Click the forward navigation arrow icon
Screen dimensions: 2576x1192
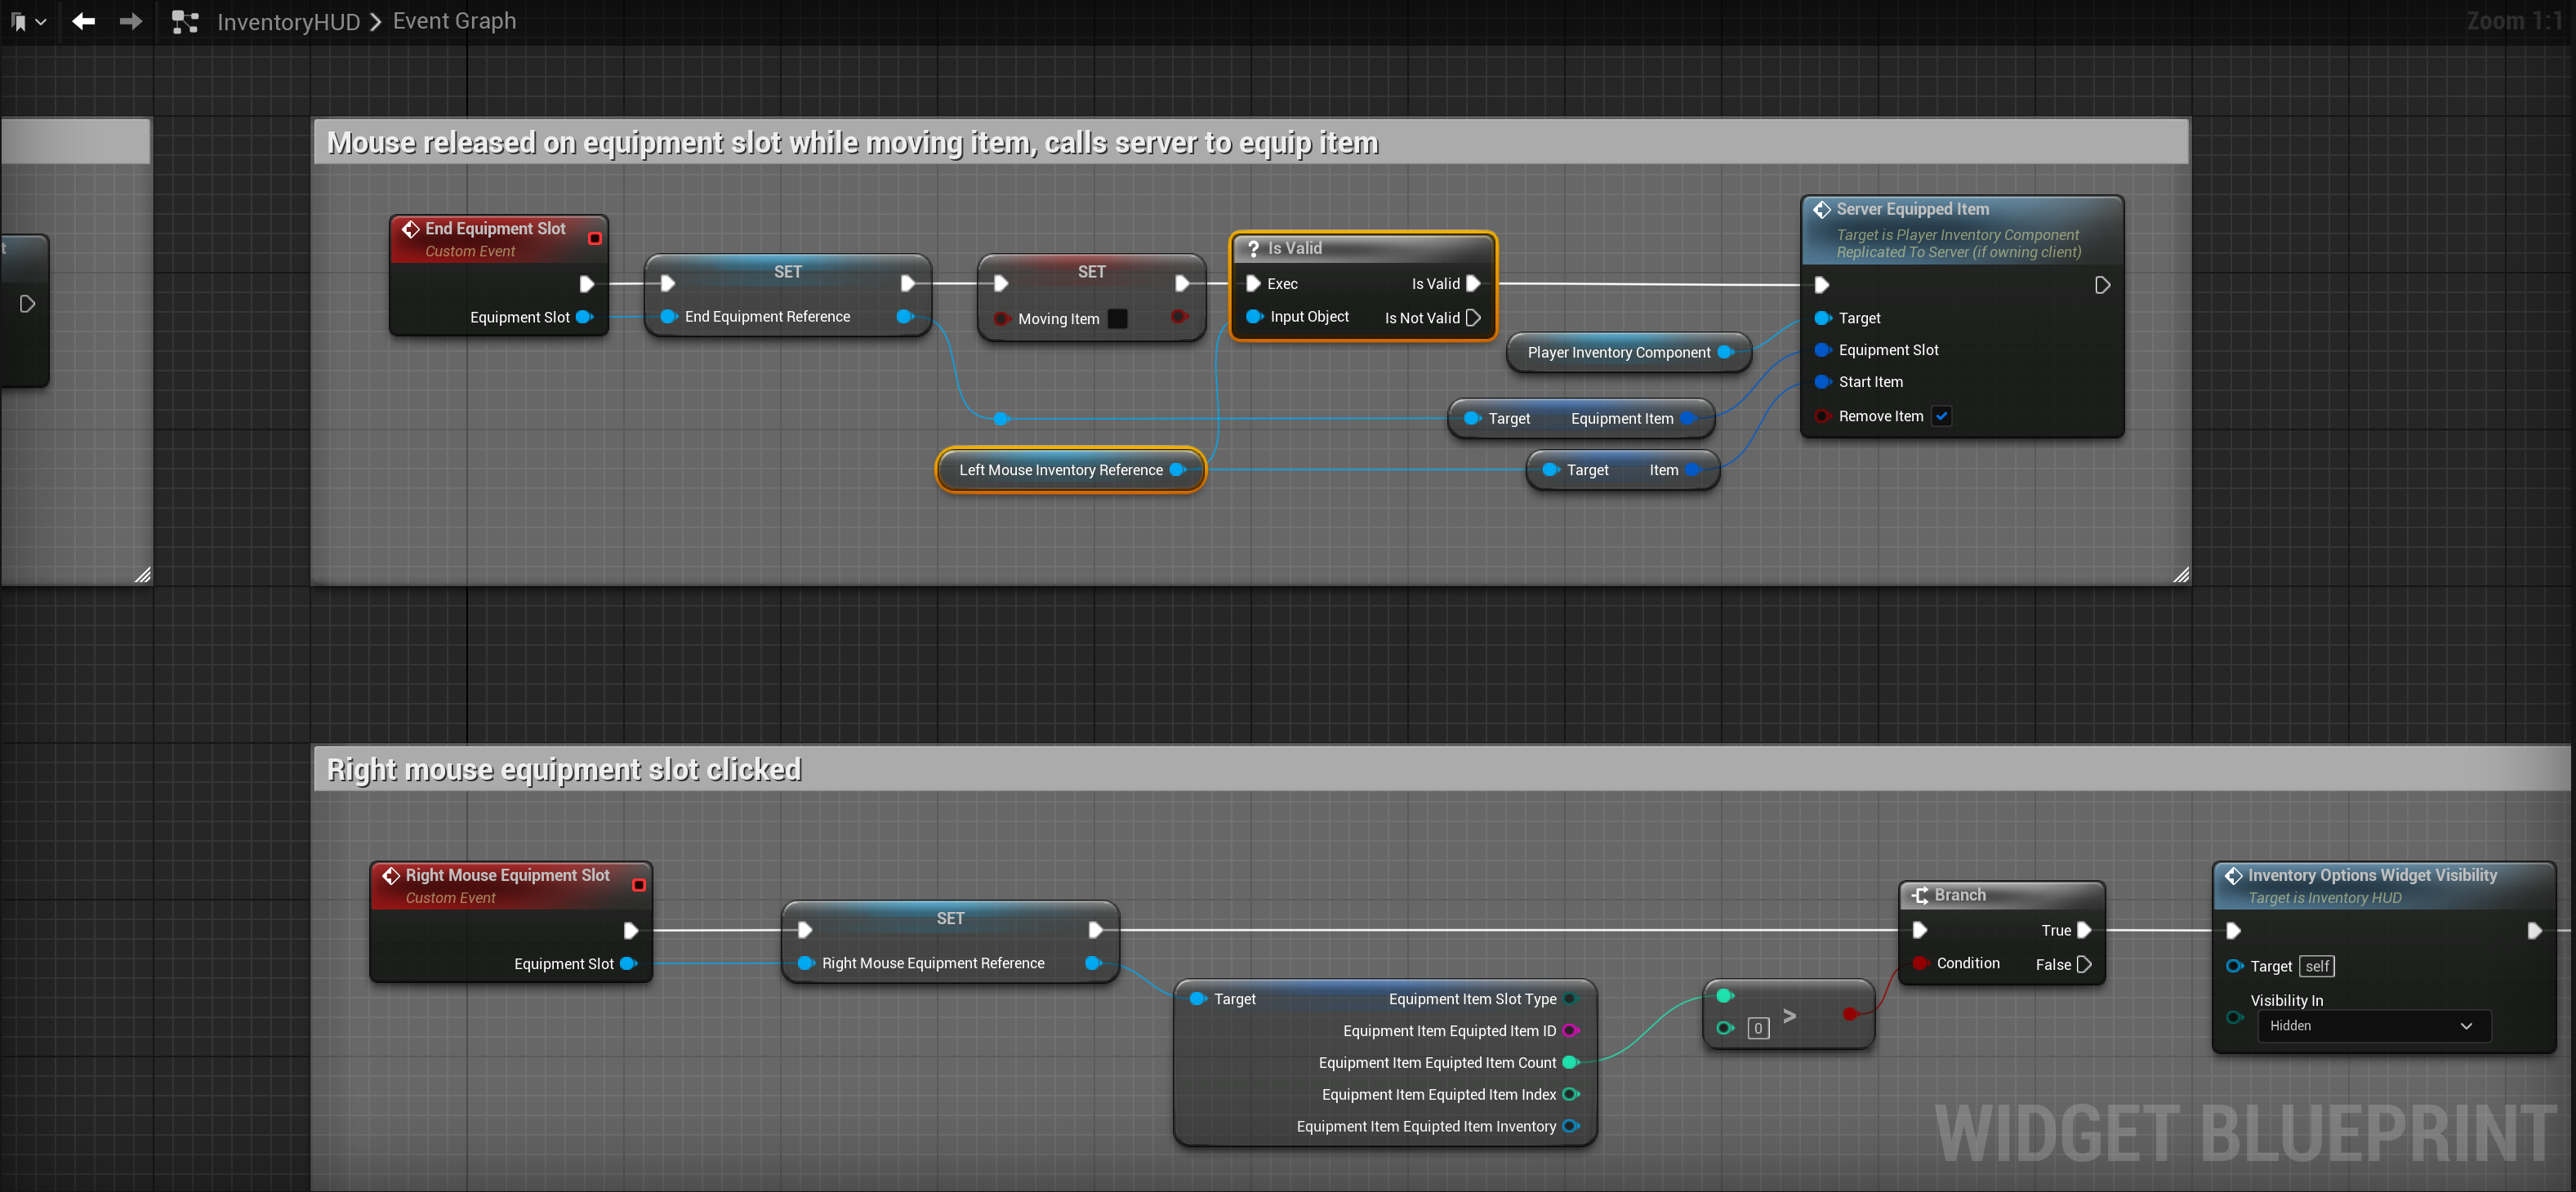130,21
